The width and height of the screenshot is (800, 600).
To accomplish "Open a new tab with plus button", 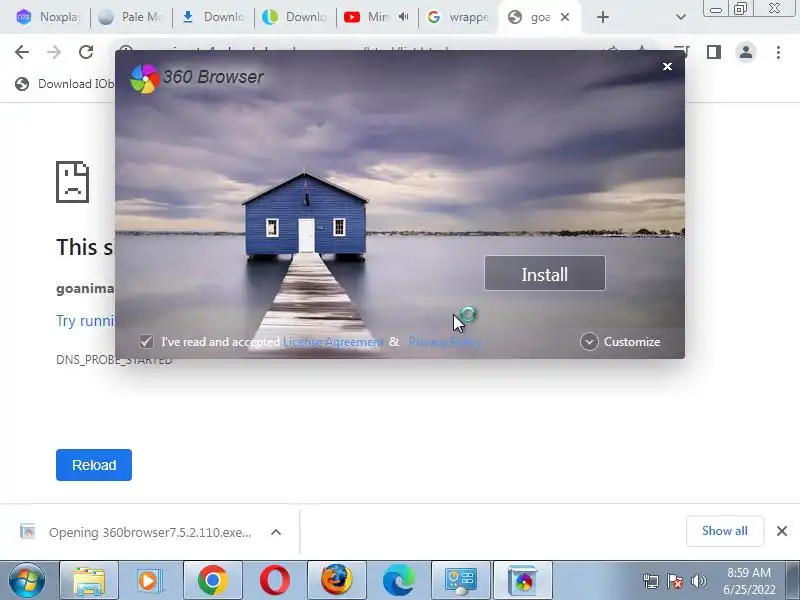I will coord(603,17).
